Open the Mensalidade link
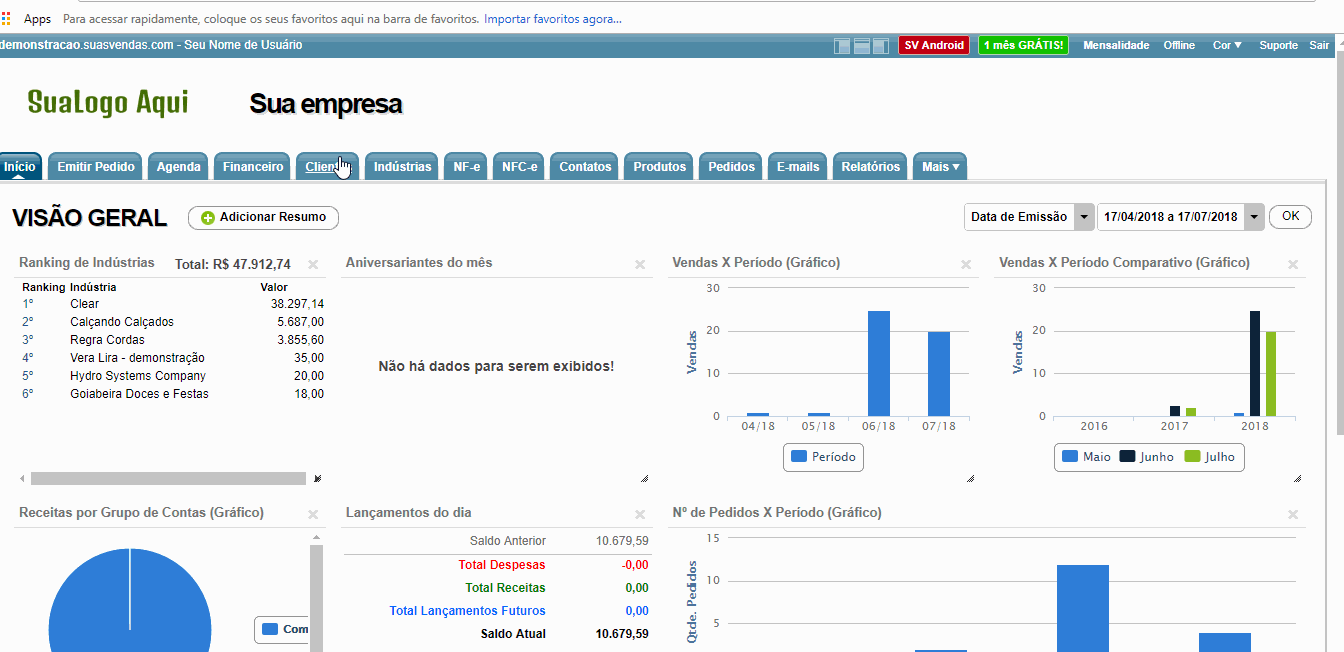 pos(1116,45)
